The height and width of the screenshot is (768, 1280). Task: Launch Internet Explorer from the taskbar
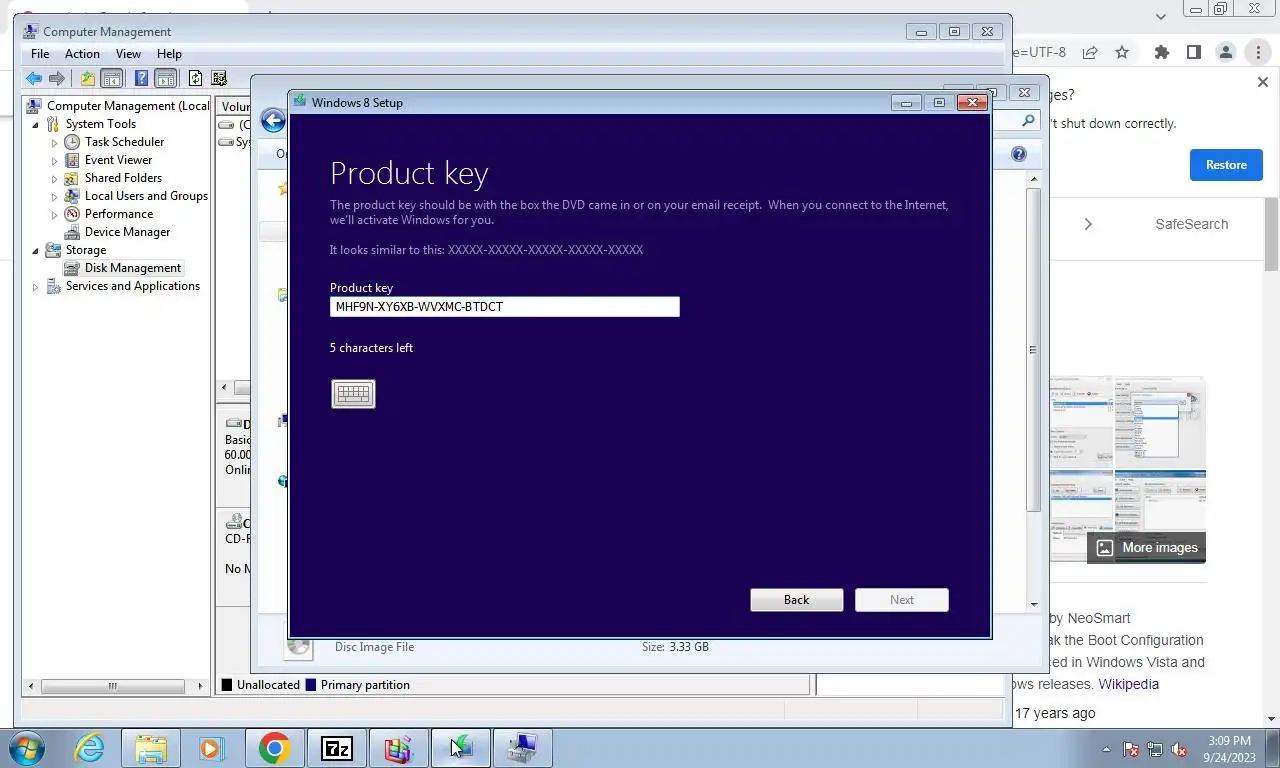89,748
